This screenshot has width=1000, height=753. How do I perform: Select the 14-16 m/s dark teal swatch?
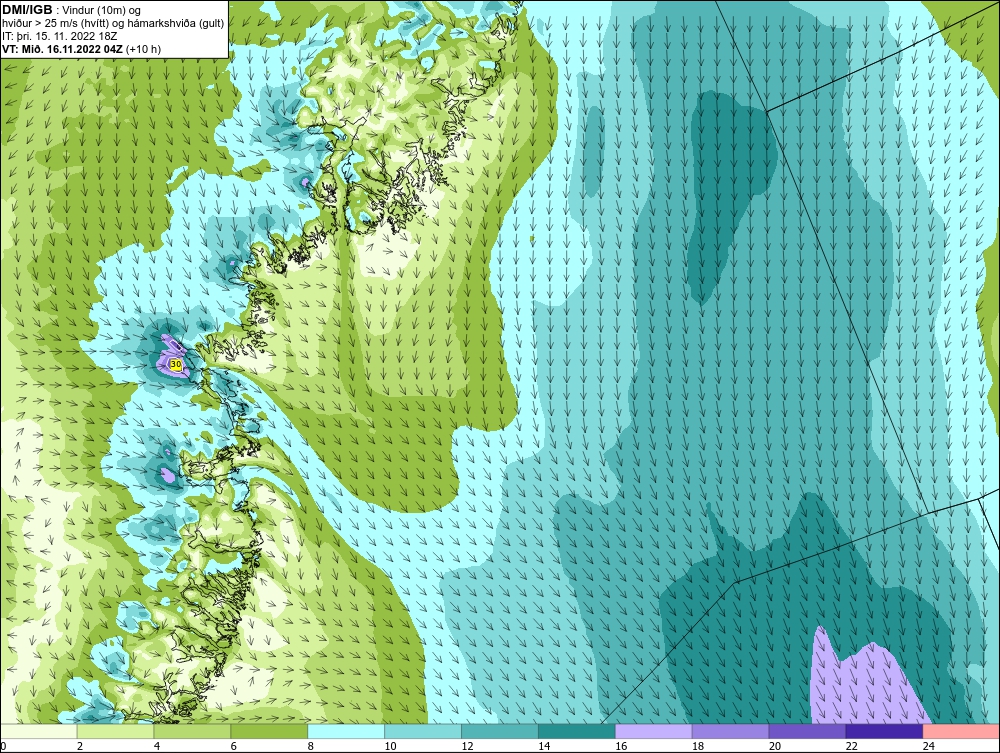click(x=577, y=731)
